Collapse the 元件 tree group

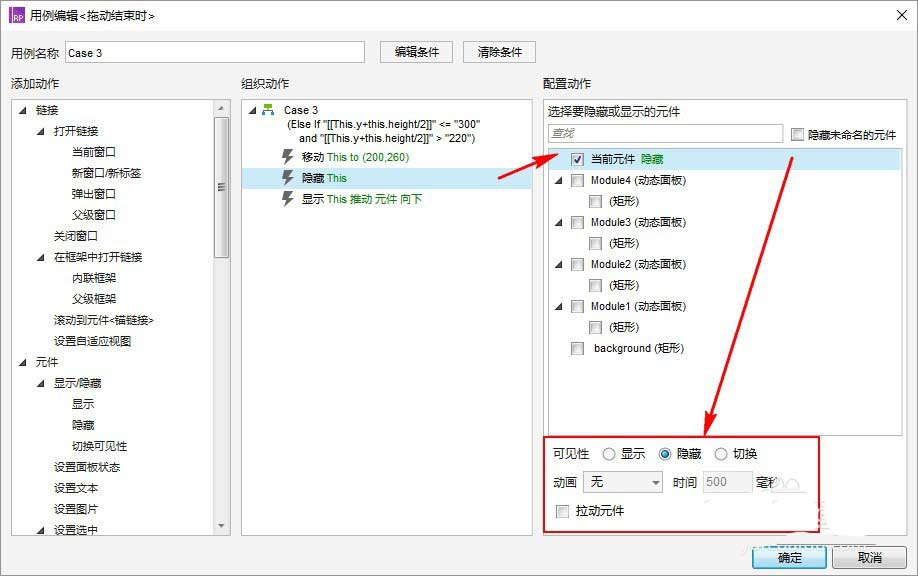(23, 362)
